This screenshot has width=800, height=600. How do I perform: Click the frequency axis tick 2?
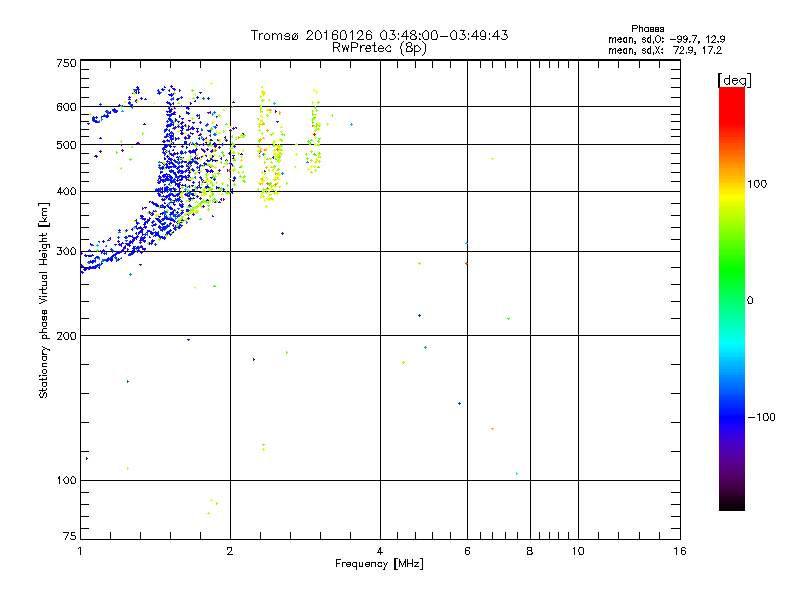230,551
